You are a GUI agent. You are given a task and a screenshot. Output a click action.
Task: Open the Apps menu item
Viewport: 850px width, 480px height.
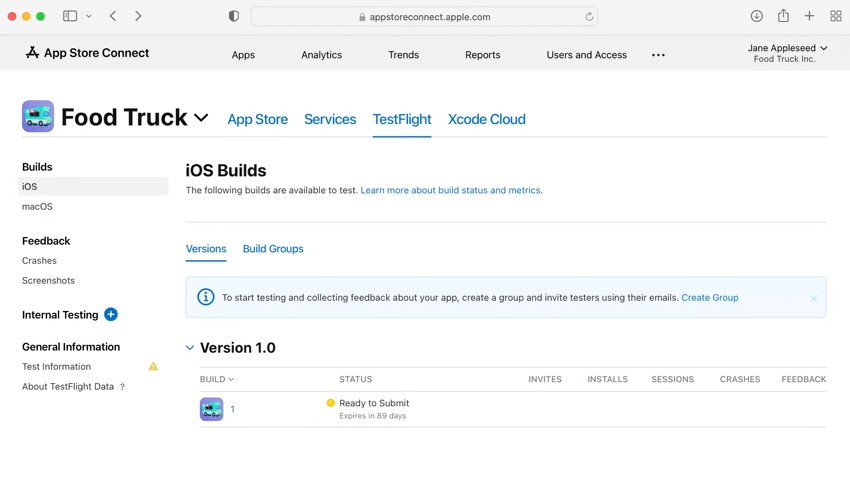pyautogui.click(x=243, y=55)
